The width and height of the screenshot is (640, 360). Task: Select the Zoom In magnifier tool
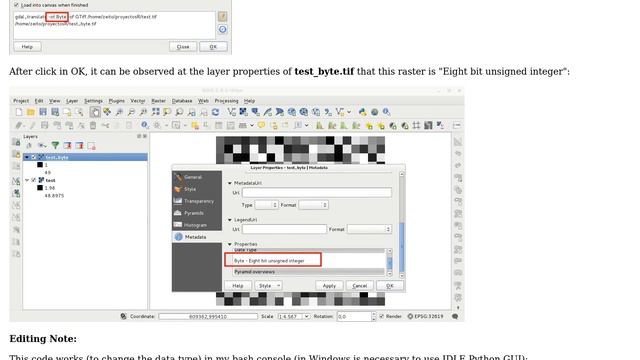119,112
